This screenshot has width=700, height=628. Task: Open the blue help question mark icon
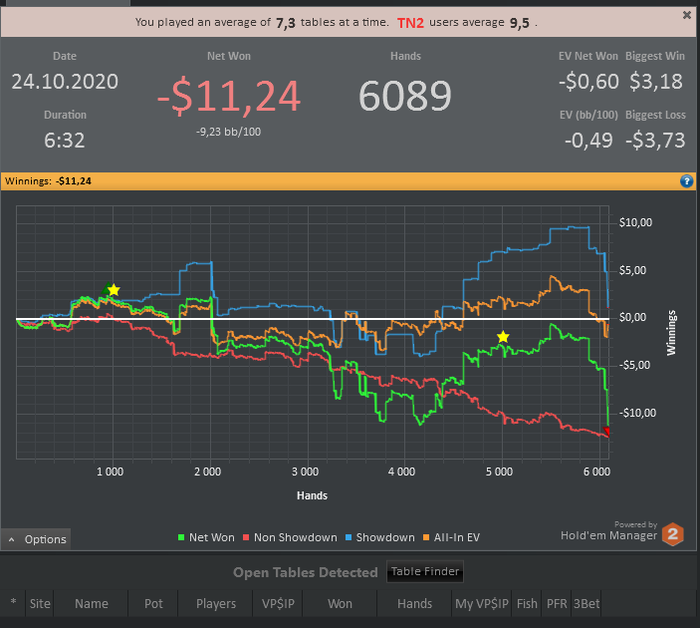pos(686,181)
